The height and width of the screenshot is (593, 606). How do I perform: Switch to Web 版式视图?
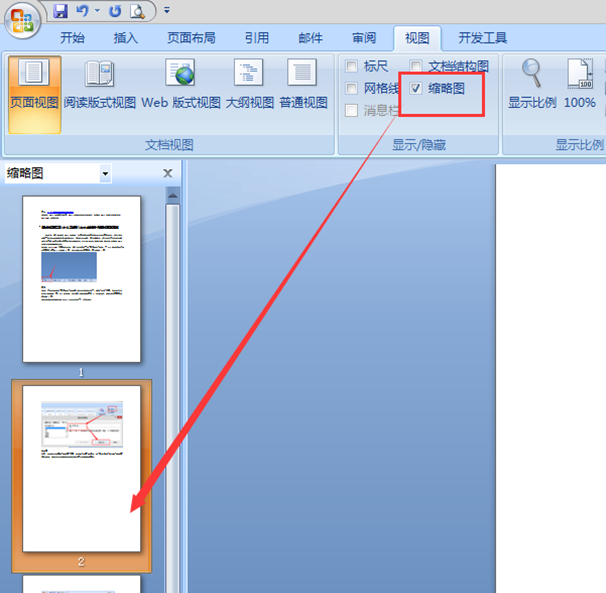(181, 85)
